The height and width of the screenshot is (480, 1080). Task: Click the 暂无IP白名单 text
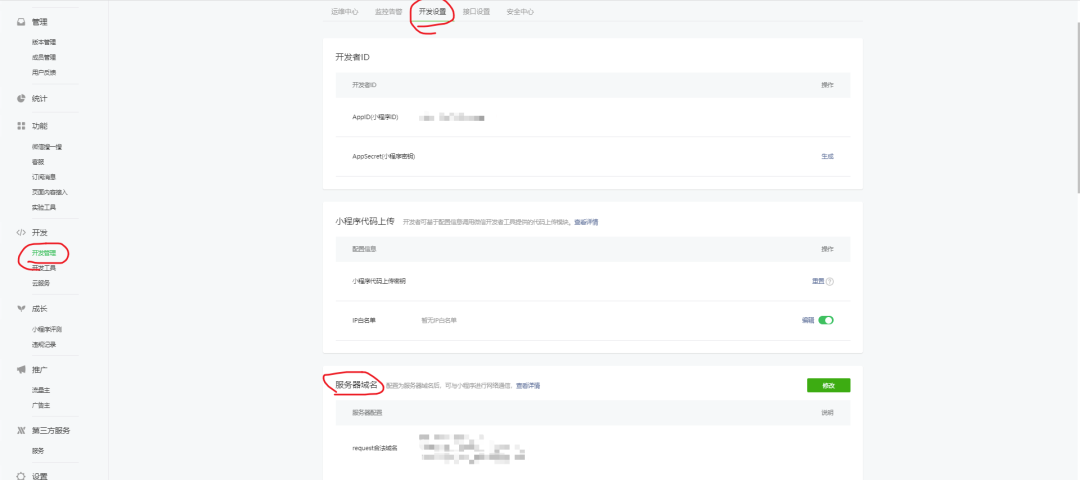pyautogui.click(x=439, y=320)
